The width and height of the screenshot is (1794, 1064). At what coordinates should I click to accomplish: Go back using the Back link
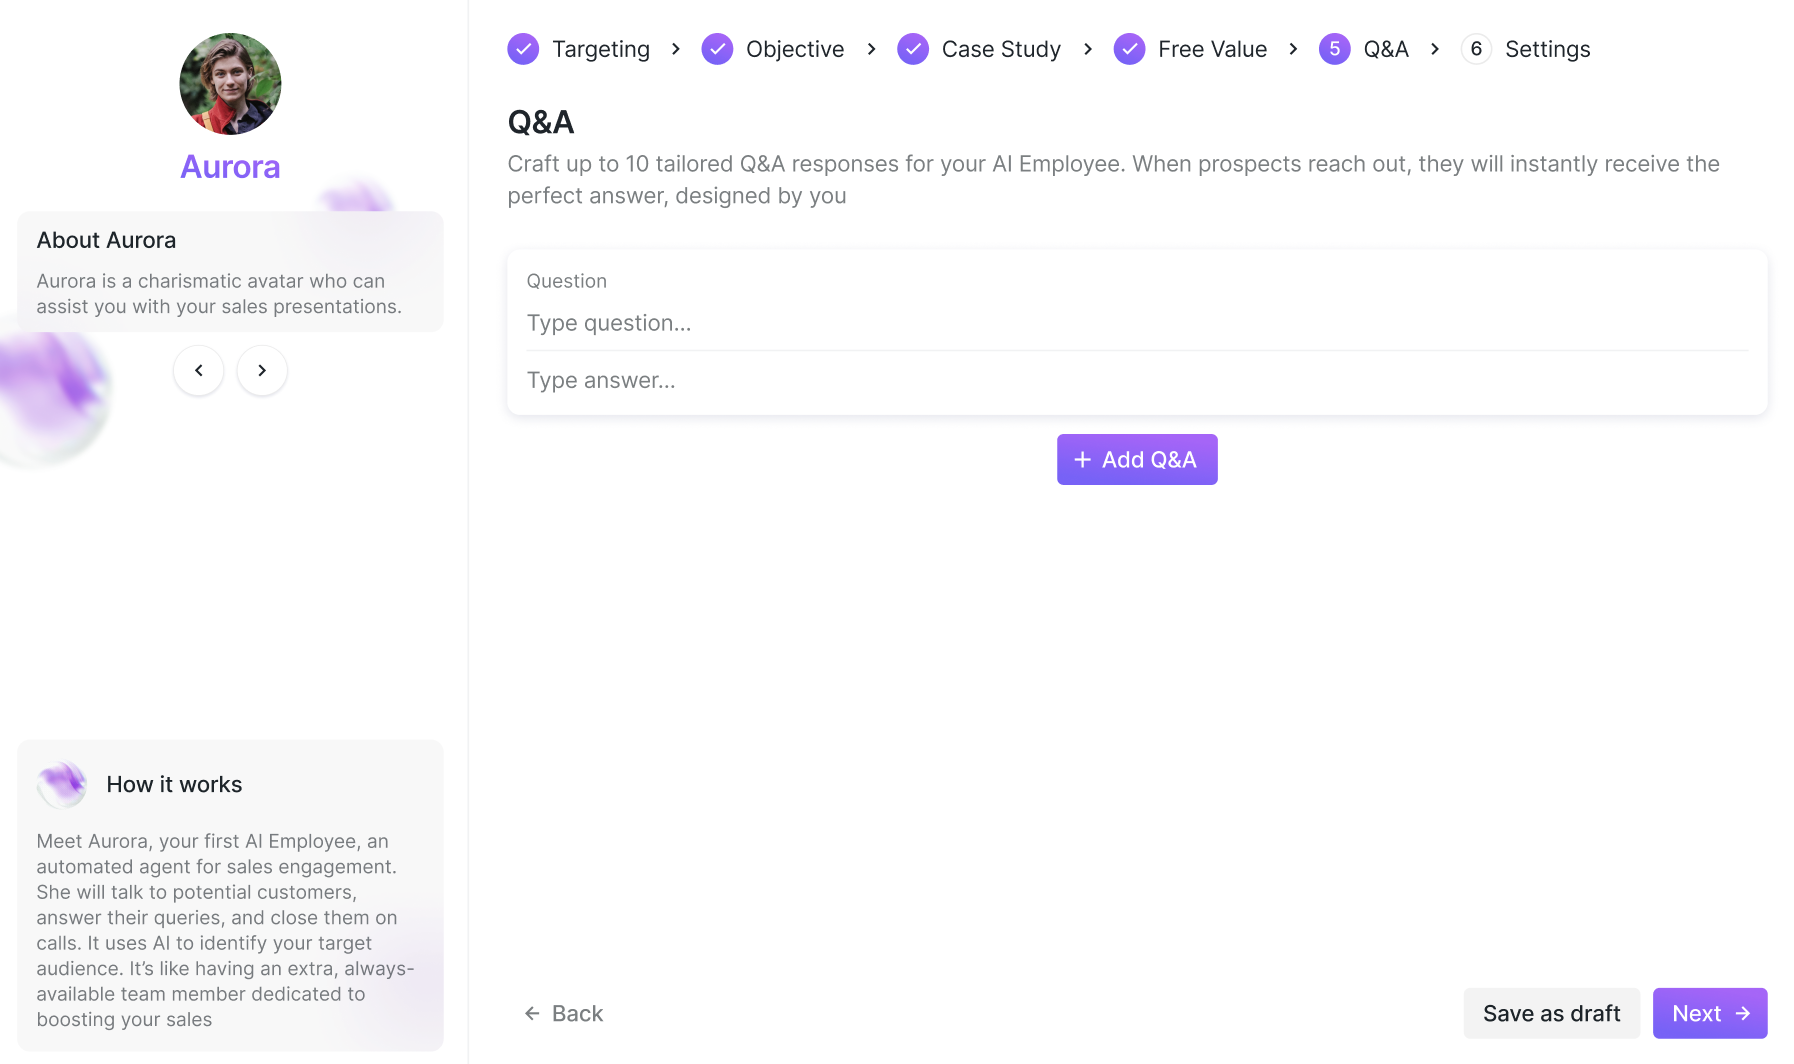[x=564, y=1013]
